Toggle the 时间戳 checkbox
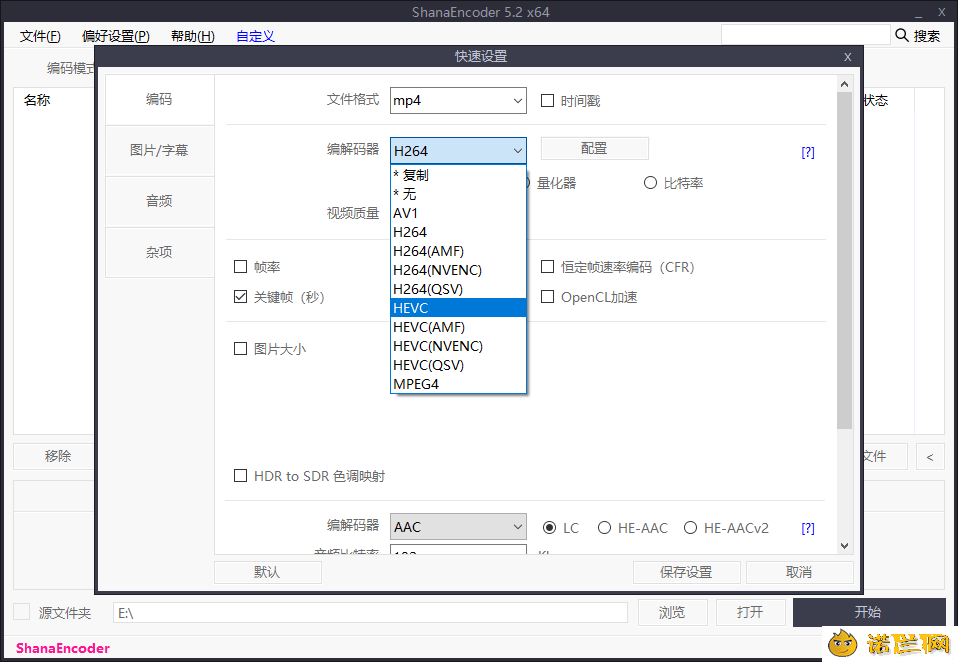Image resolution: width=958 pixels, height=662 pixels. pos(547,100)
